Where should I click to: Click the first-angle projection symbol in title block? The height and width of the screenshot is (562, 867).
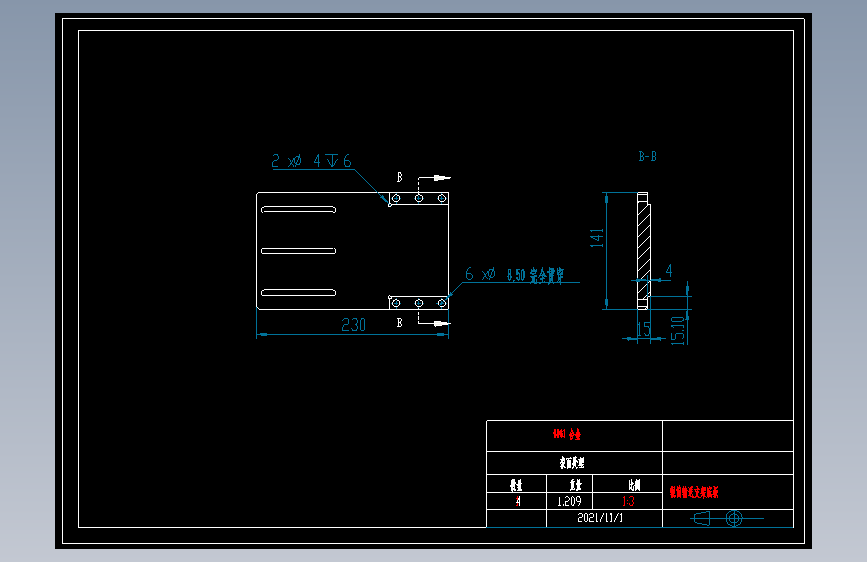pos(728,518)
